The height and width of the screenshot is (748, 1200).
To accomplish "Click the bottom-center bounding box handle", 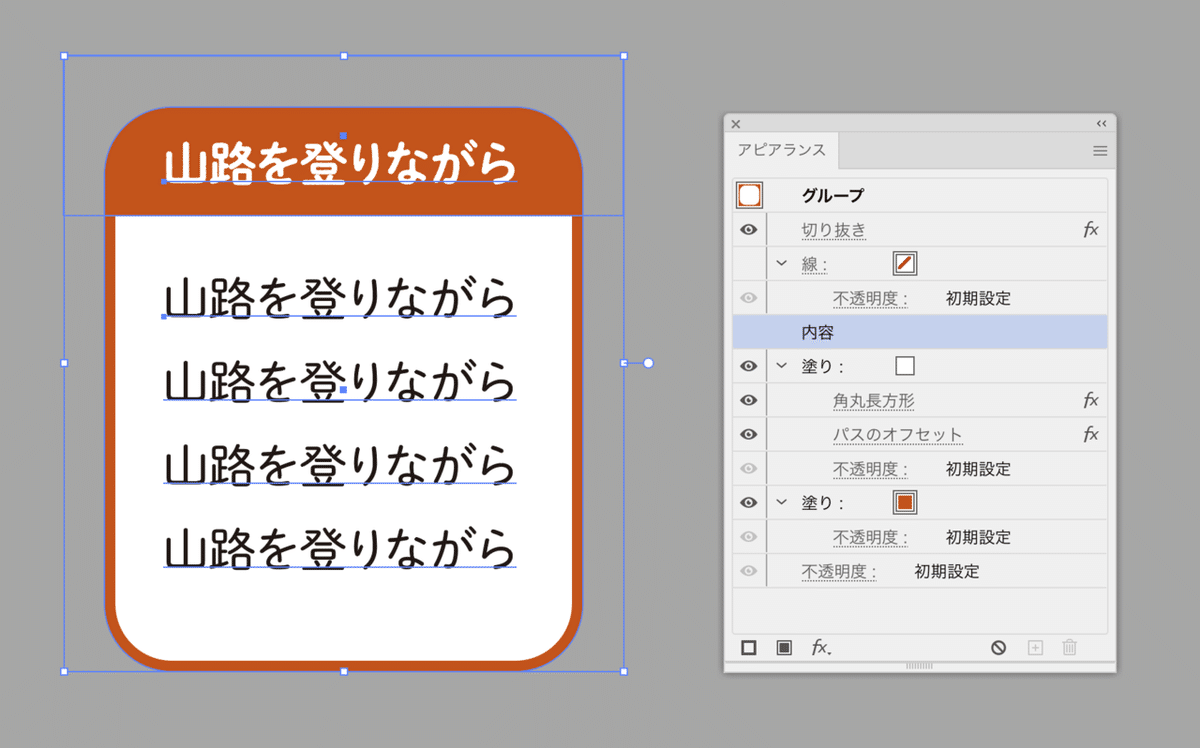I will pyautogui.click(x=344, y=671).
